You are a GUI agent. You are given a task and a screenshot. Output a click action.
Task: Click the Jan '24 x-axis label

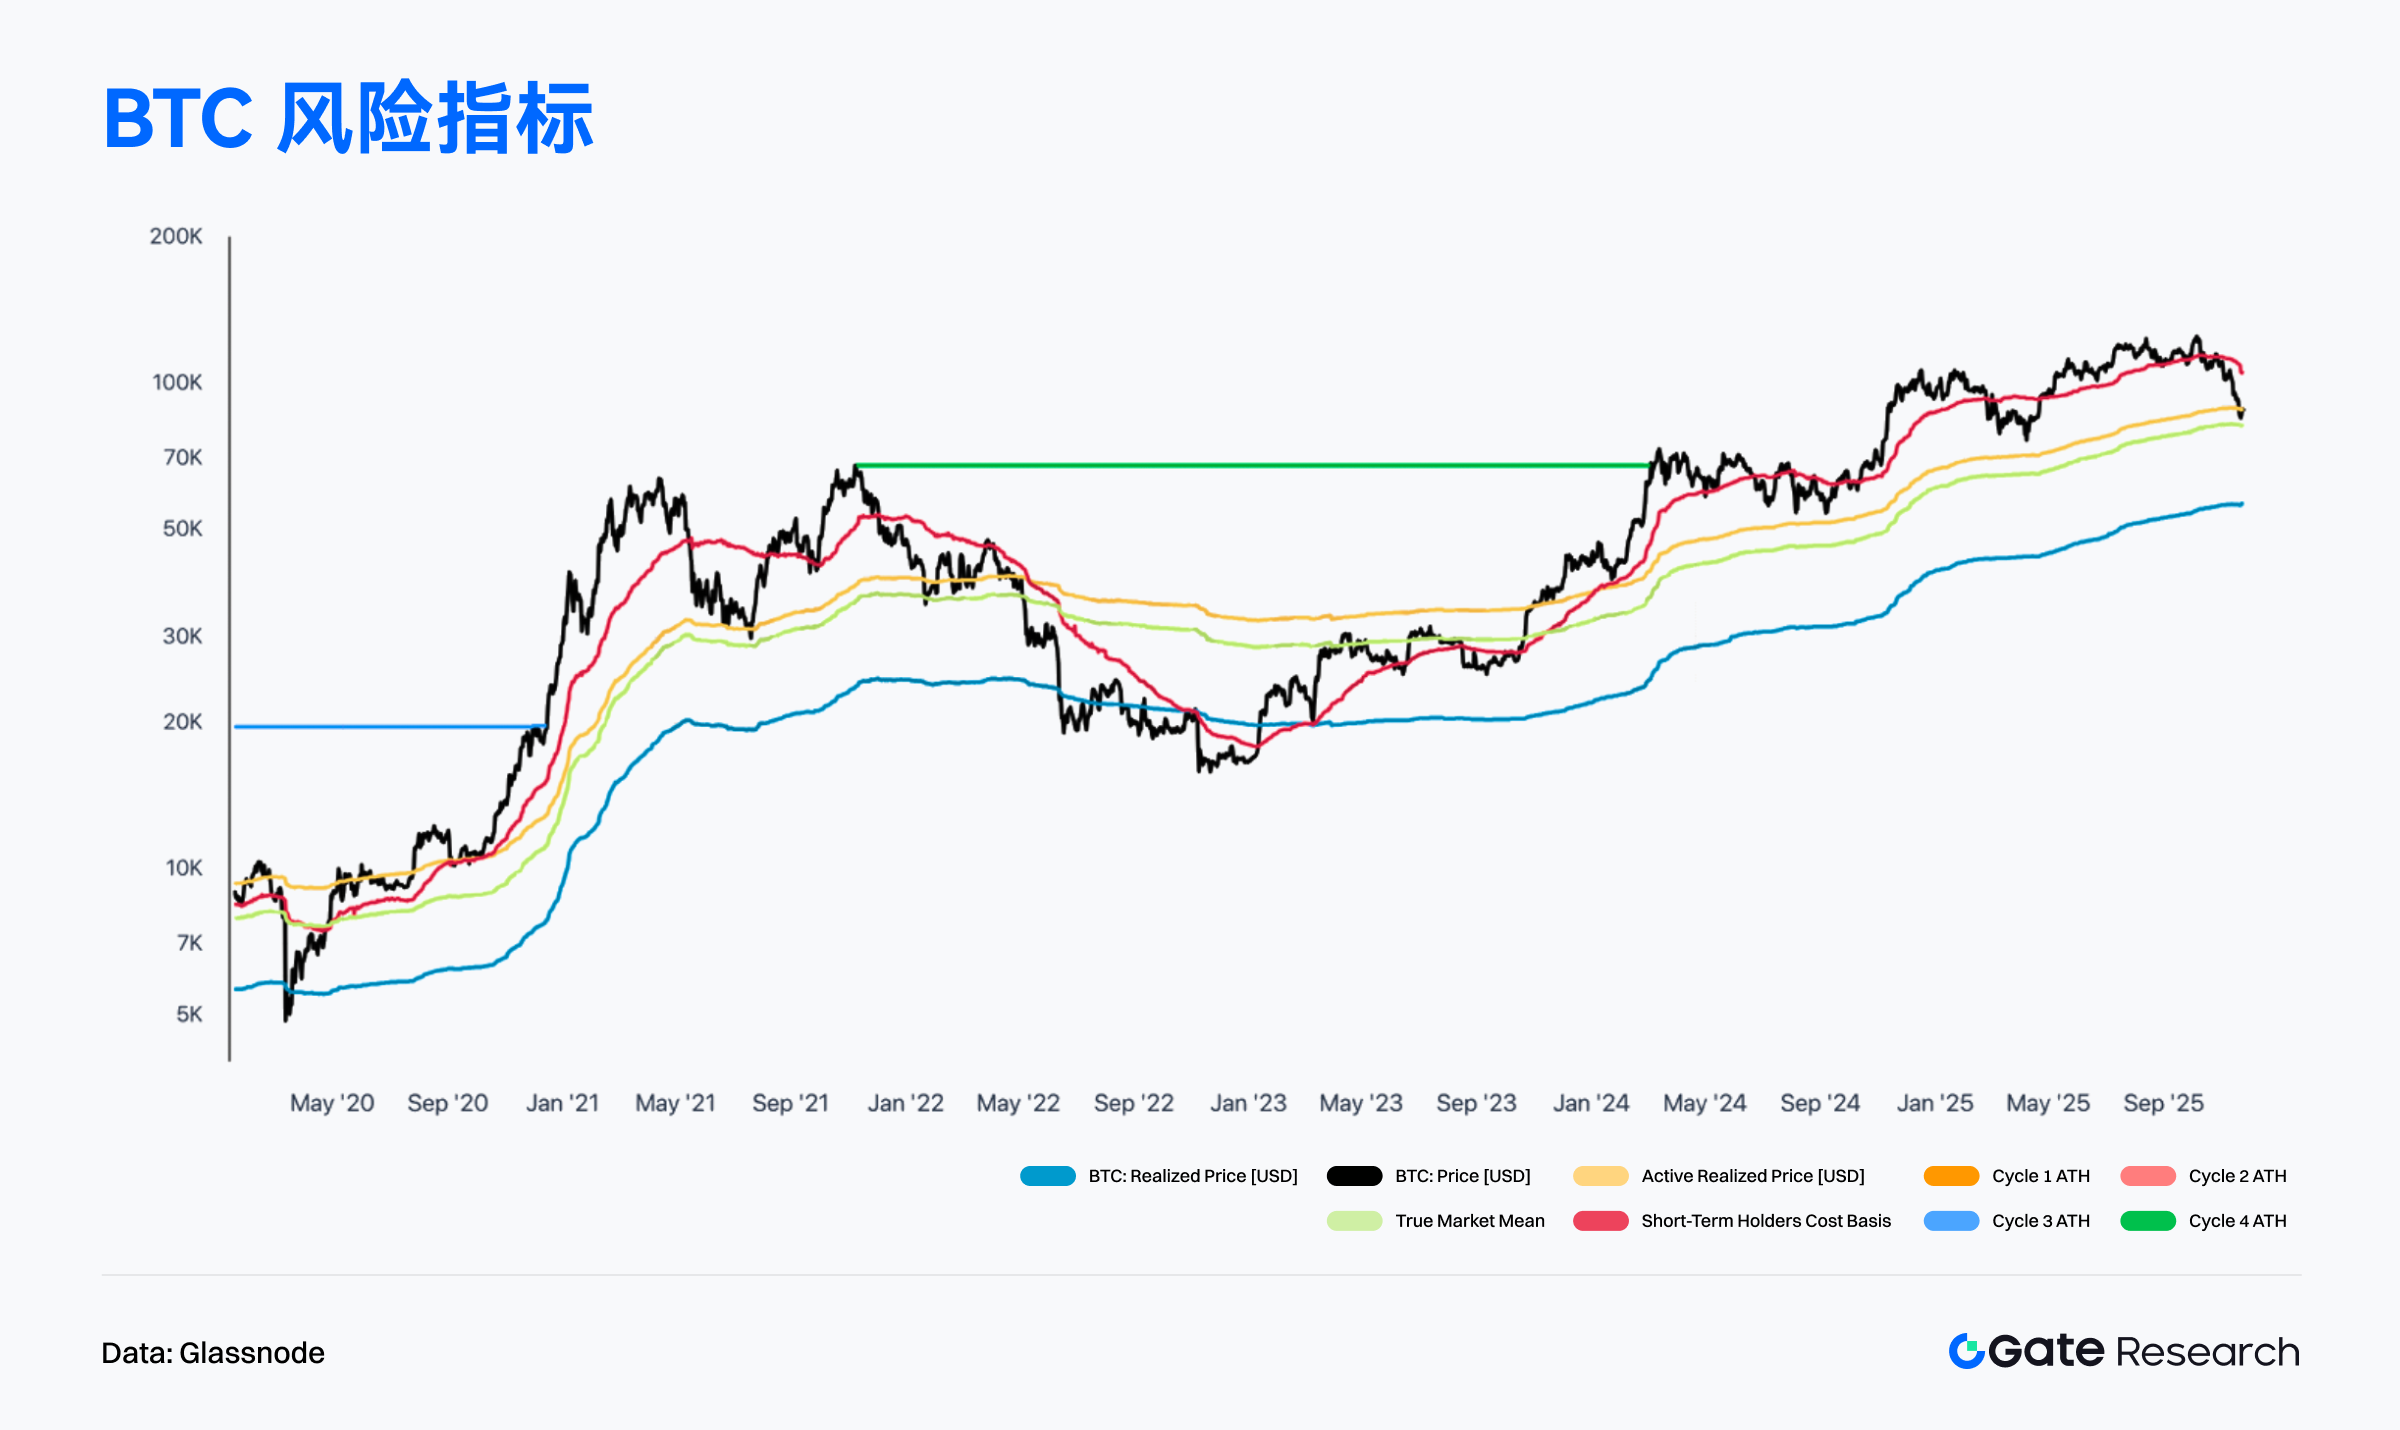coord(1590,1103)
